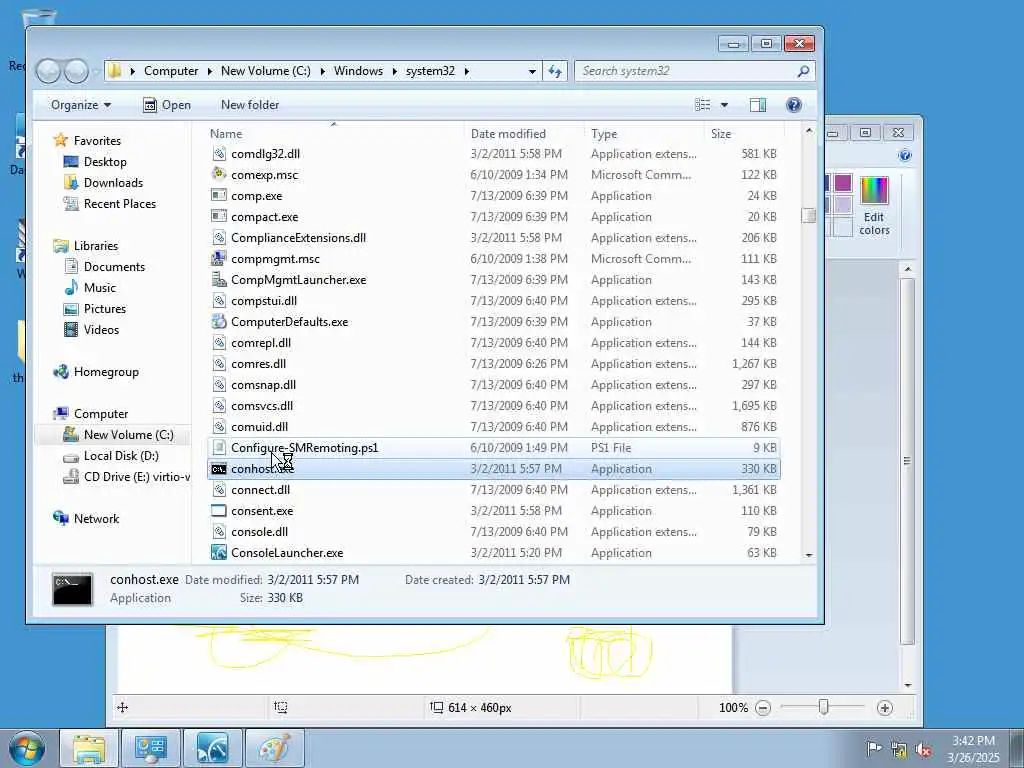Click the Back navigation button

coord(48,71)
